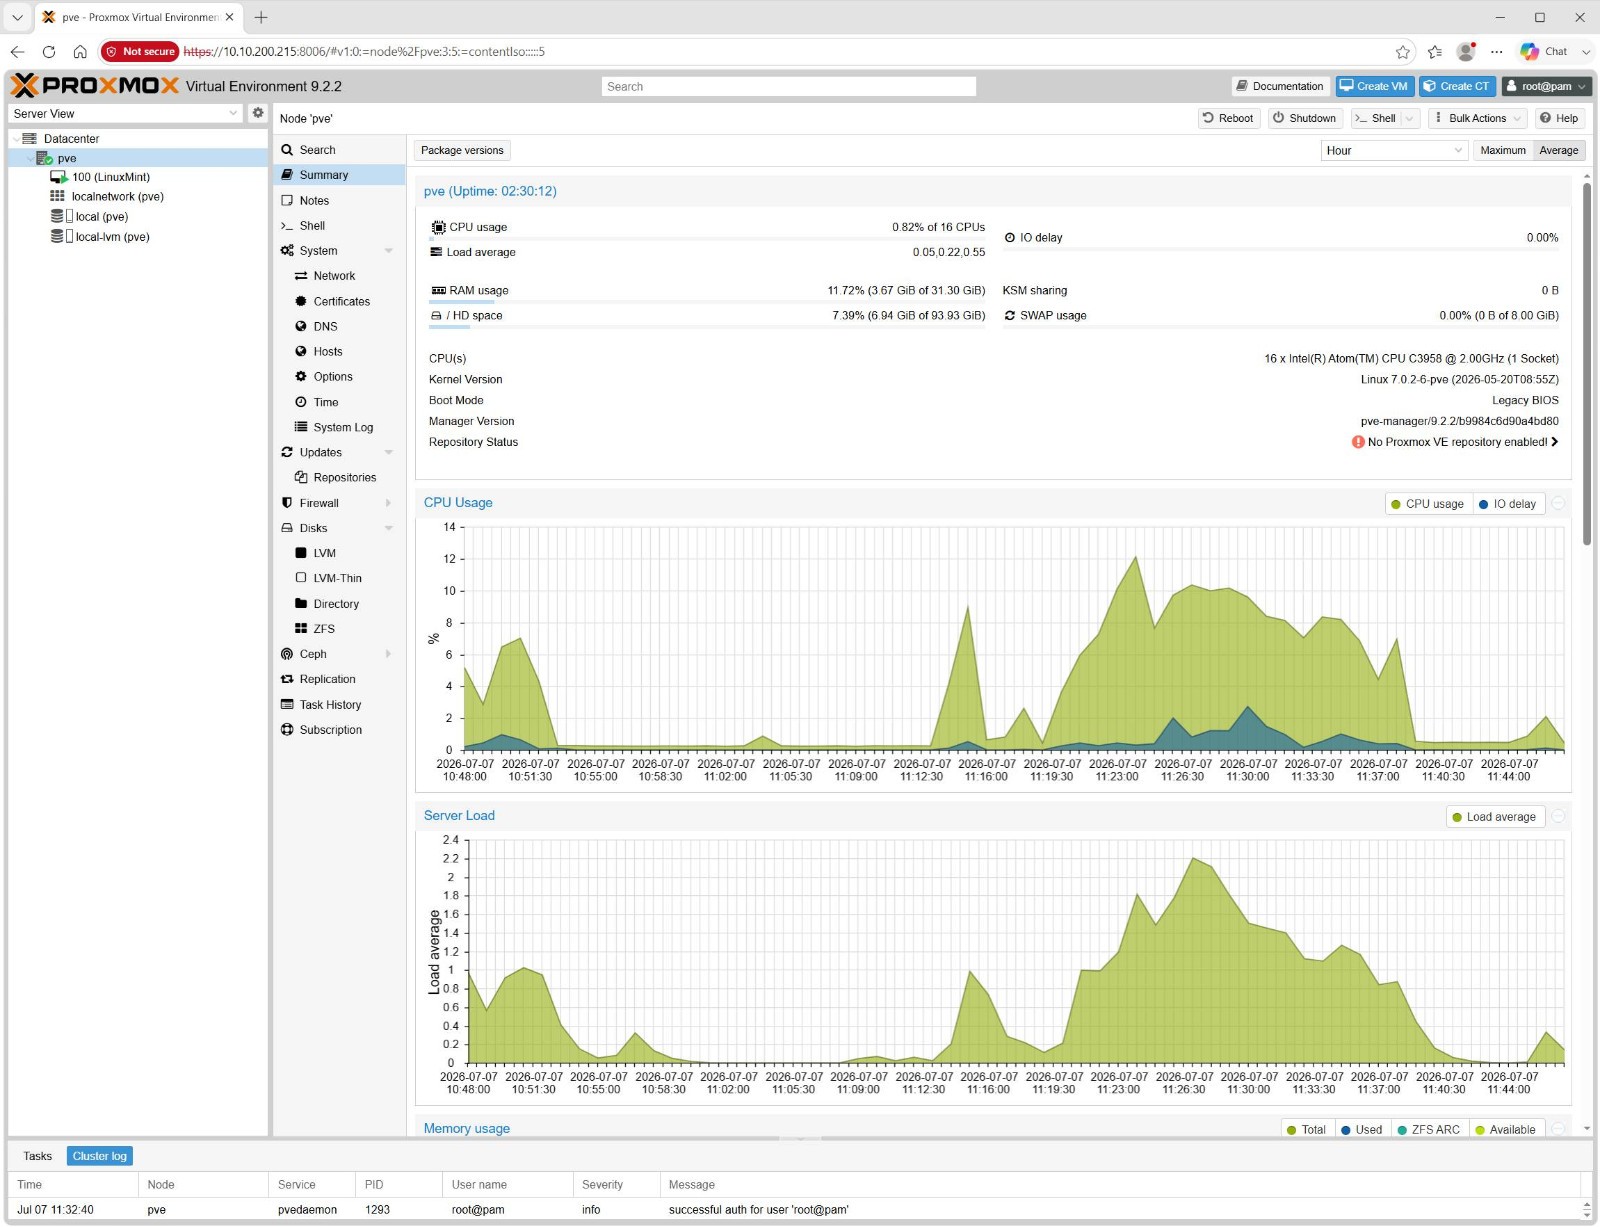Click the Repositories files icon
Viewport: 1600px width, 1227px height.
301,477
